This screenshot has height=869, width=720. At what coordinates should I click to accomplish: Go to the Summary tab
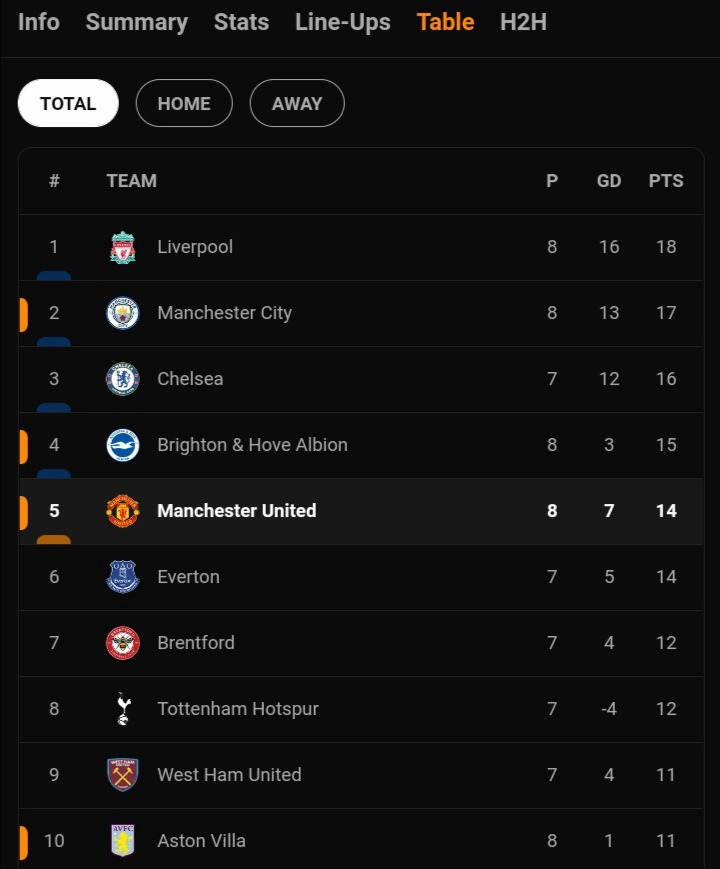(137, 23)
